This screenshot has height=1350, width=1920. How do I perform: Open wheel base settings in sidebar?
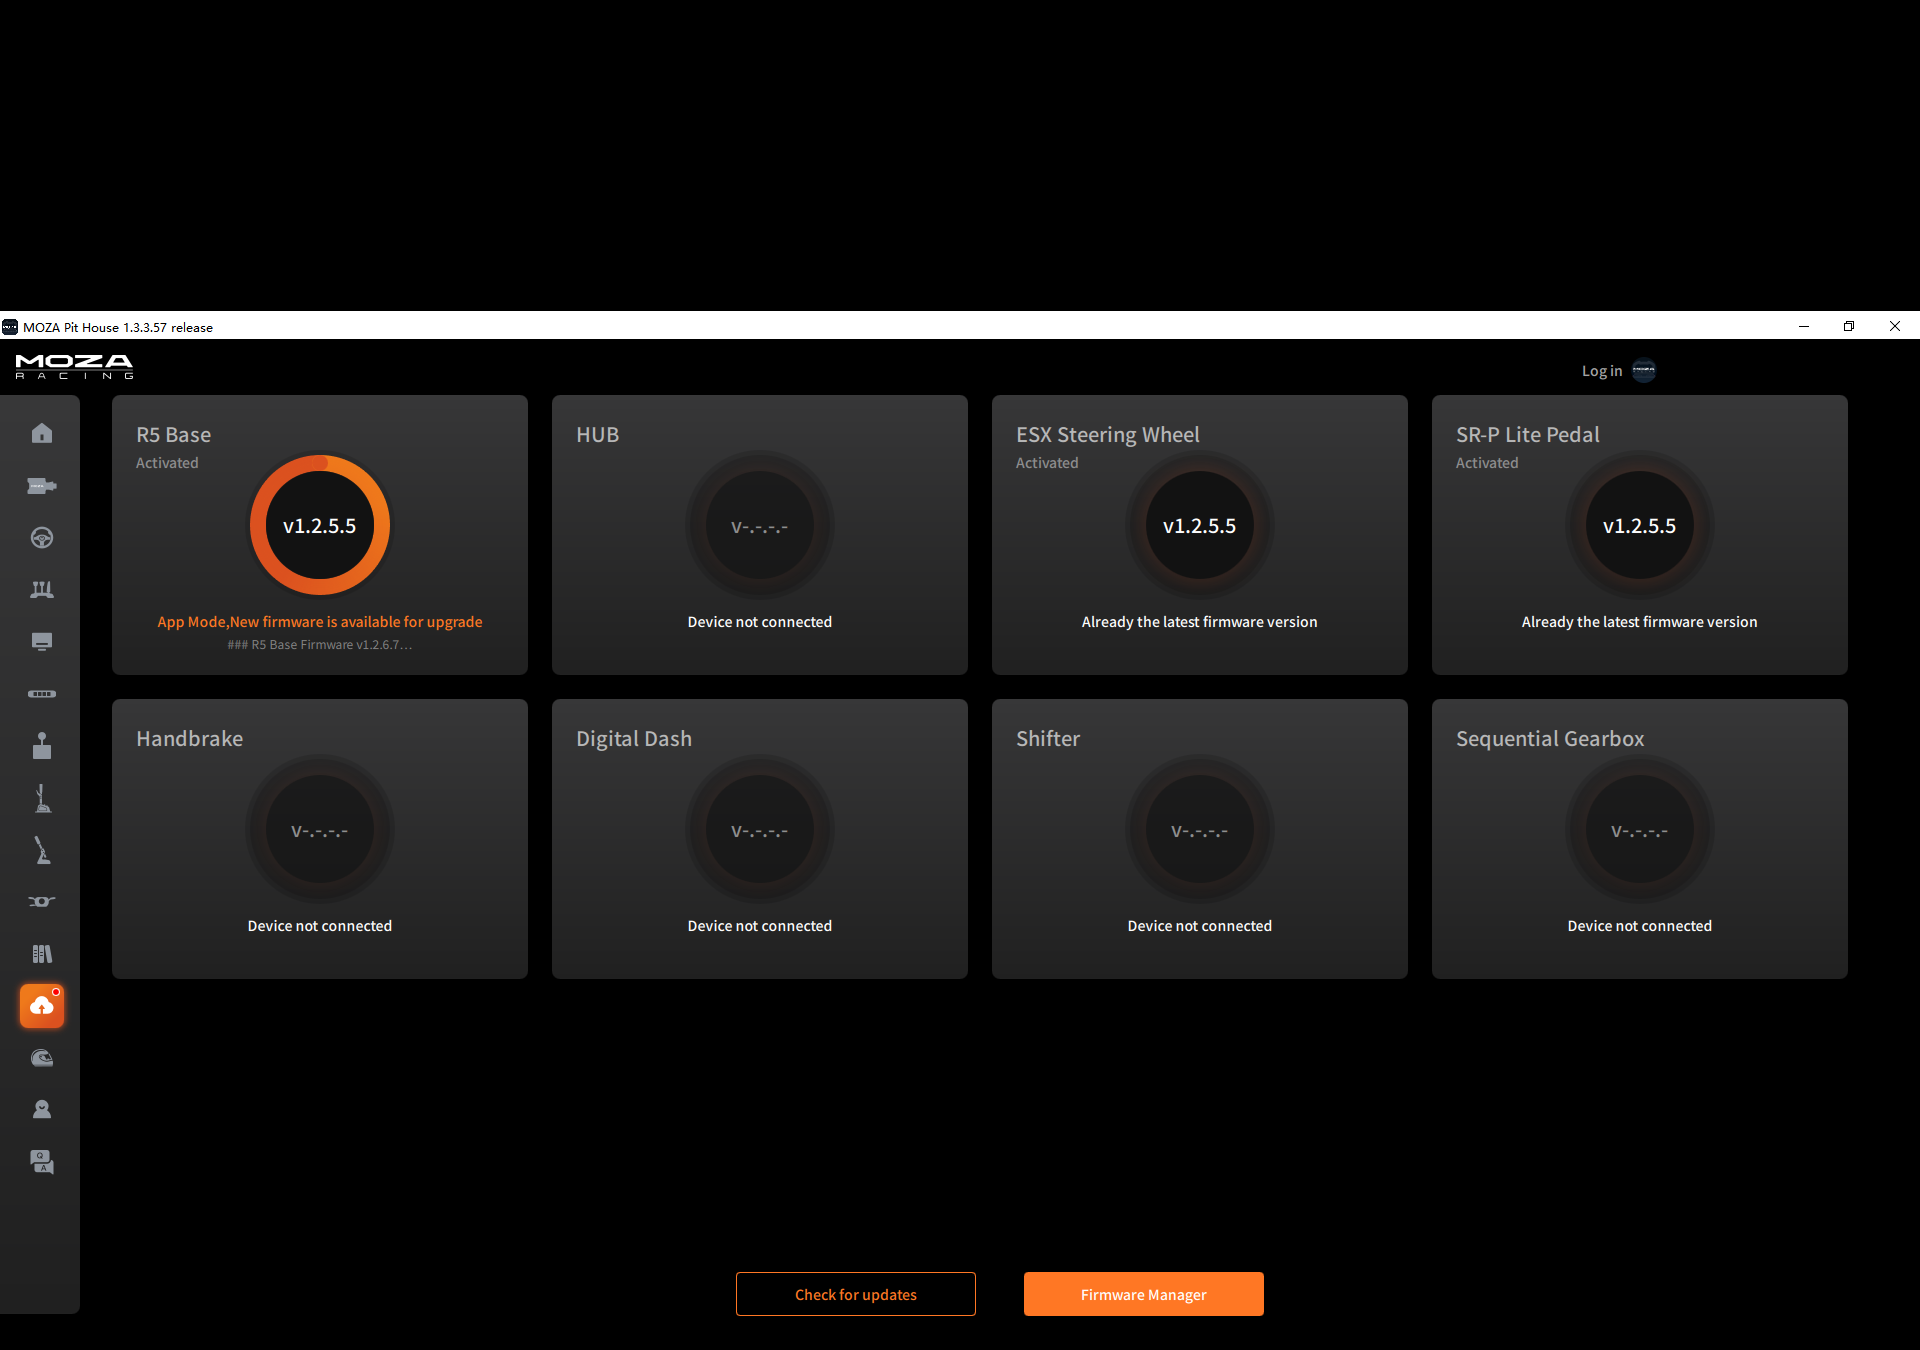point(41,486)
